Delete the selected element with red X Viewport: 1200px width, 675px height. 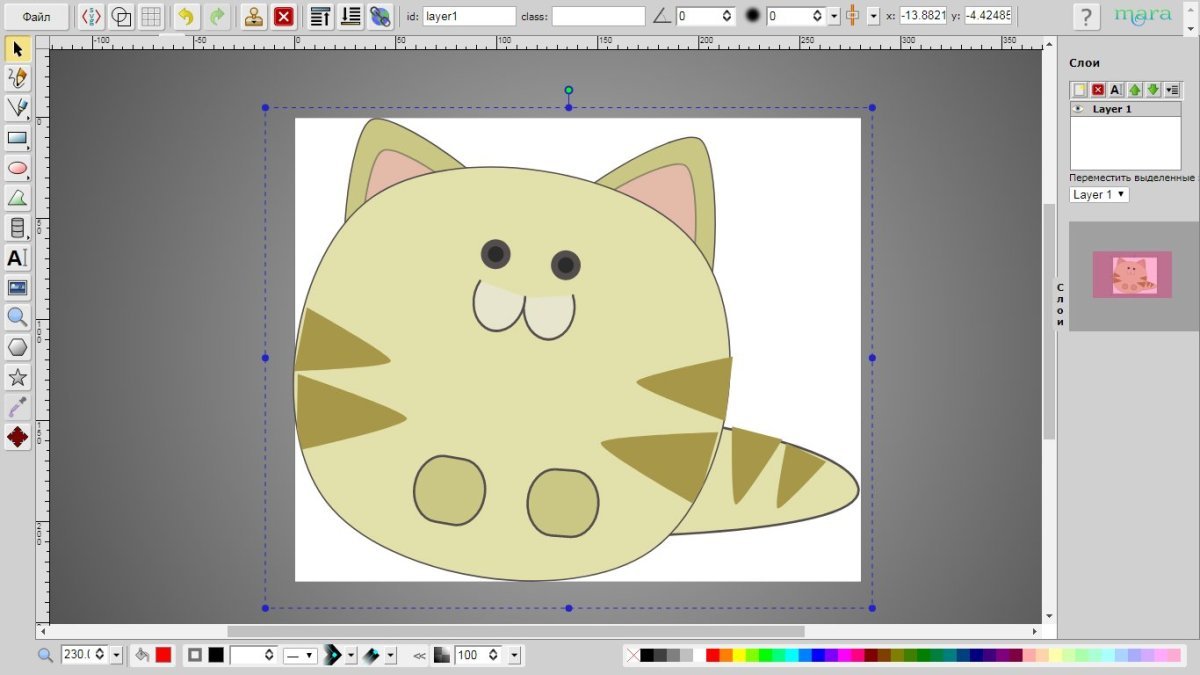click(x=284, y=16)
